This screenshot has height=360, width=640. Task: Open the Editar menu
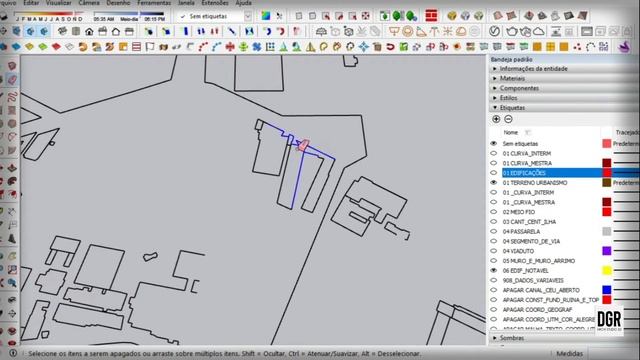pyautogui.click(x=31, y=3)
